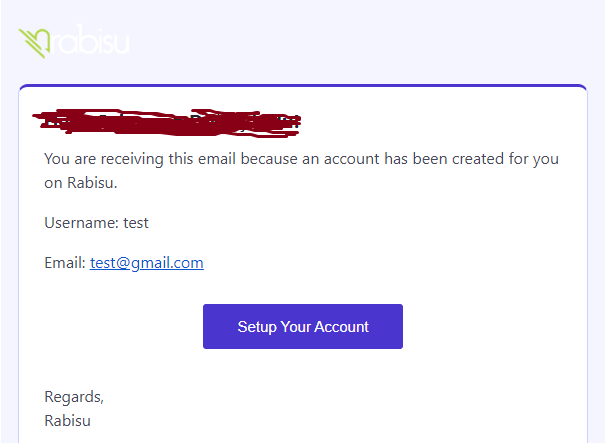Screen dimensions: 610x443
Task: Click the word "Setup" on the purple button
Action: tap(257, 327)
